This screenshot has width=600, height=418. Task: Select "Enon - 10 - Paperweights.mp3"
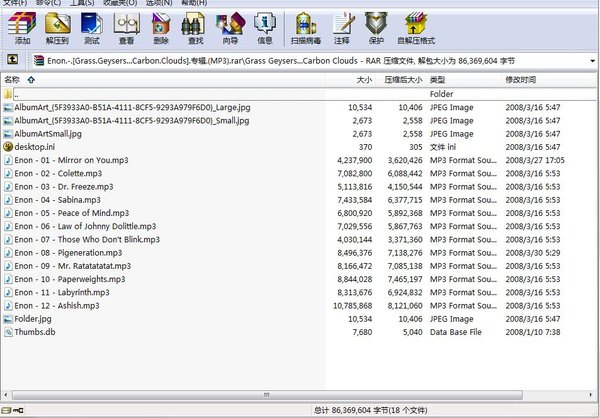(70, 279)
